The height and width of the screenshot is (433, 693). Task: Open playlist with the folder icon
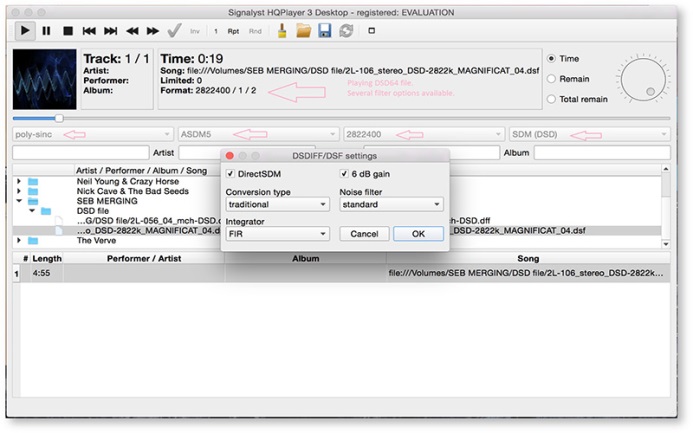(304, 31)
